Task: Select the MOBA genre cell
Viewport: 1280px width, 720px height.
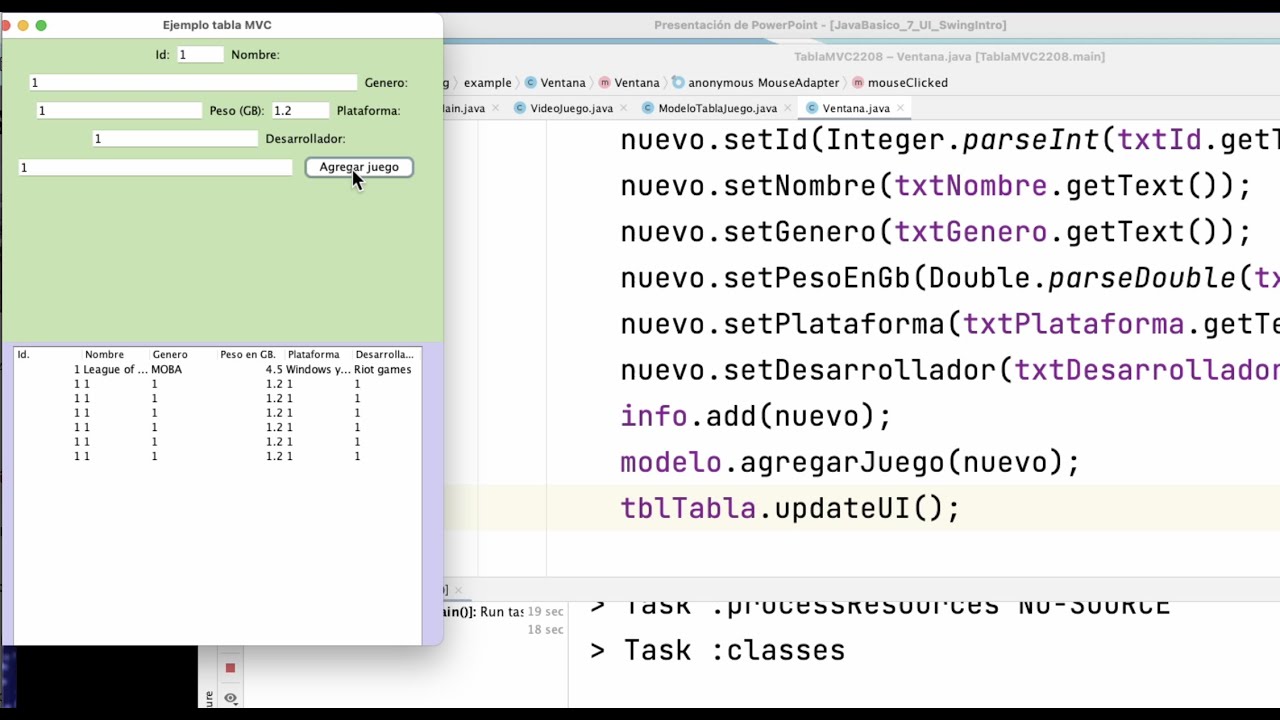Action: [x=183, y=369]
